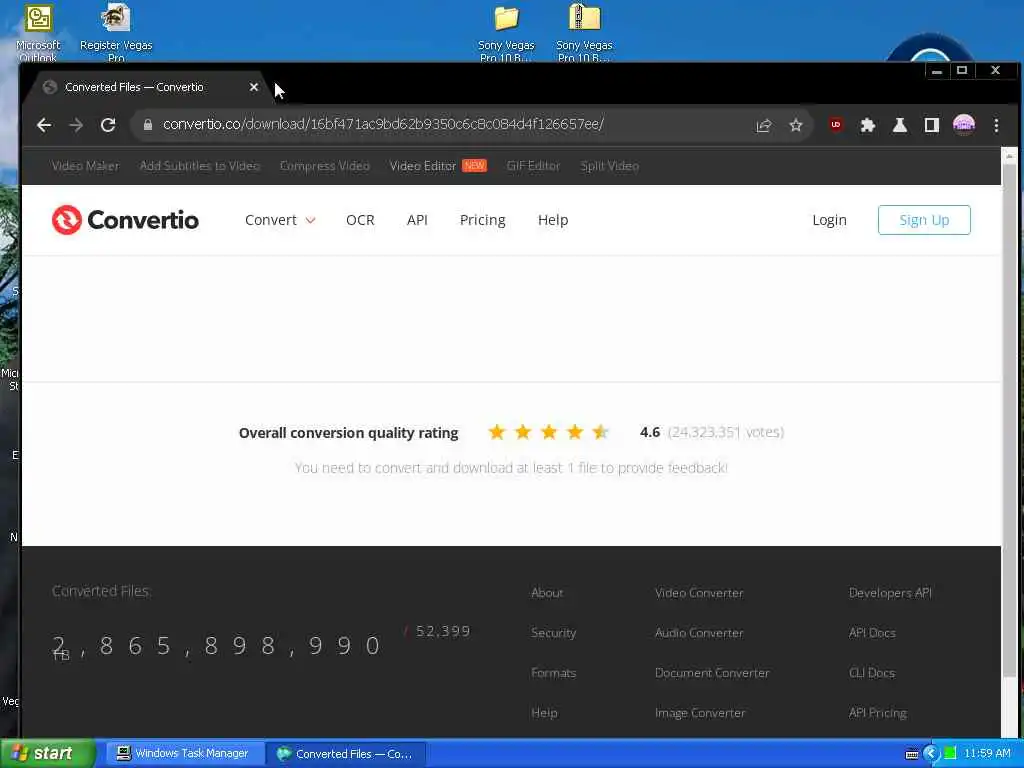Click the green tray icon beside the clock
1024x768 pixels.
coord(950,754)
